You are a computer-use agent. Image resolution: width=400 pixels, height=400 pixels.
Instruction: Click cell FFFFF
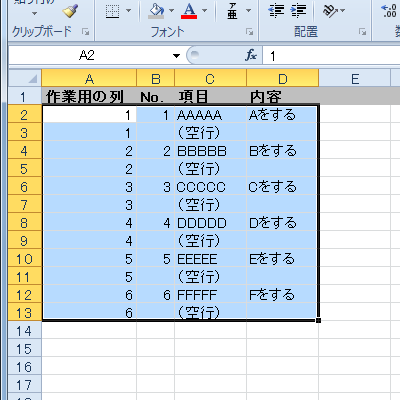(210, 295)
